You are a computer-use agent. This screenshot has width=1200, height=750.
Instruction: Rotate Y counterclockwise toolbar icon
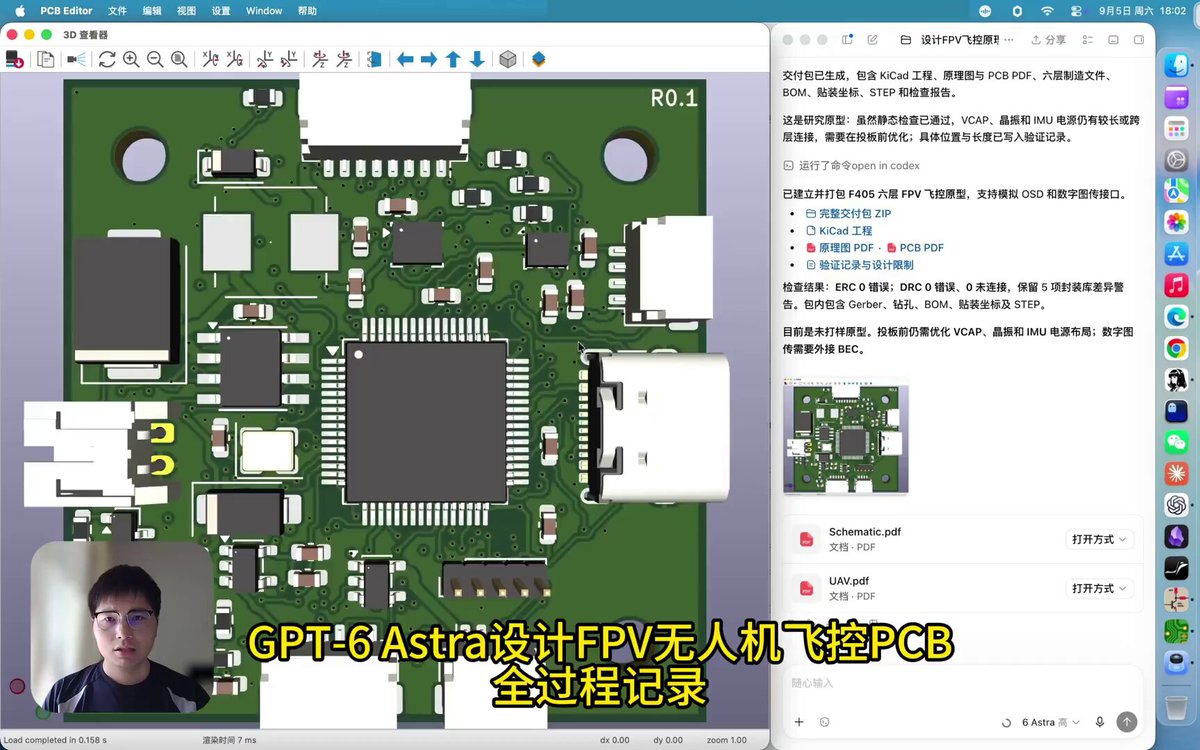click(289, 59)
